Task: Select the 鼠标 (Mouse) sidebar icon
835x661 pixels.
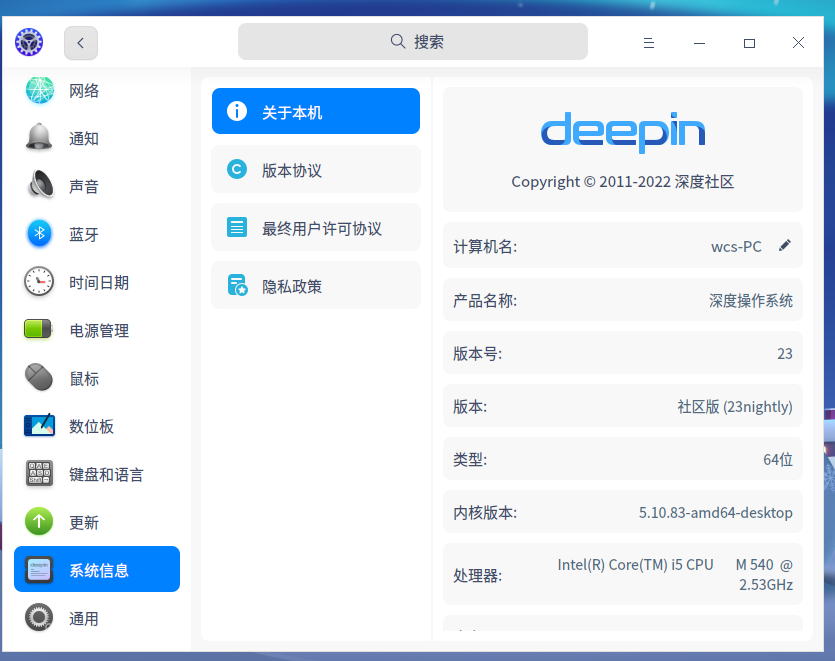Action: (x=38, y=378)
